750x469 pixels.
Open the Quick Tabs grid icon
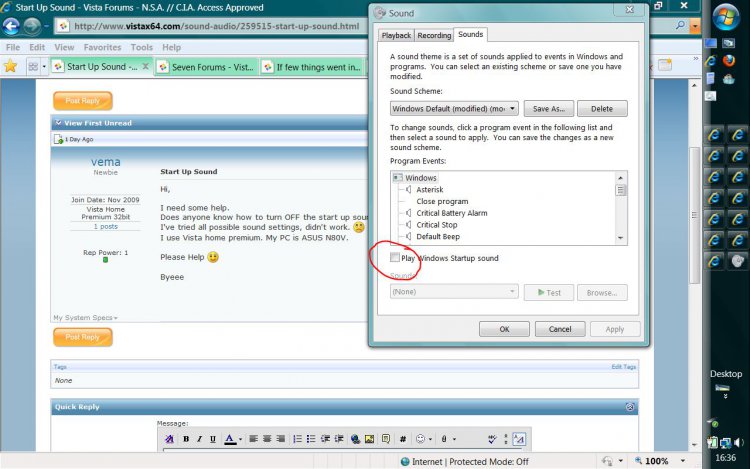pyautogui.click(x=33, y=66)
